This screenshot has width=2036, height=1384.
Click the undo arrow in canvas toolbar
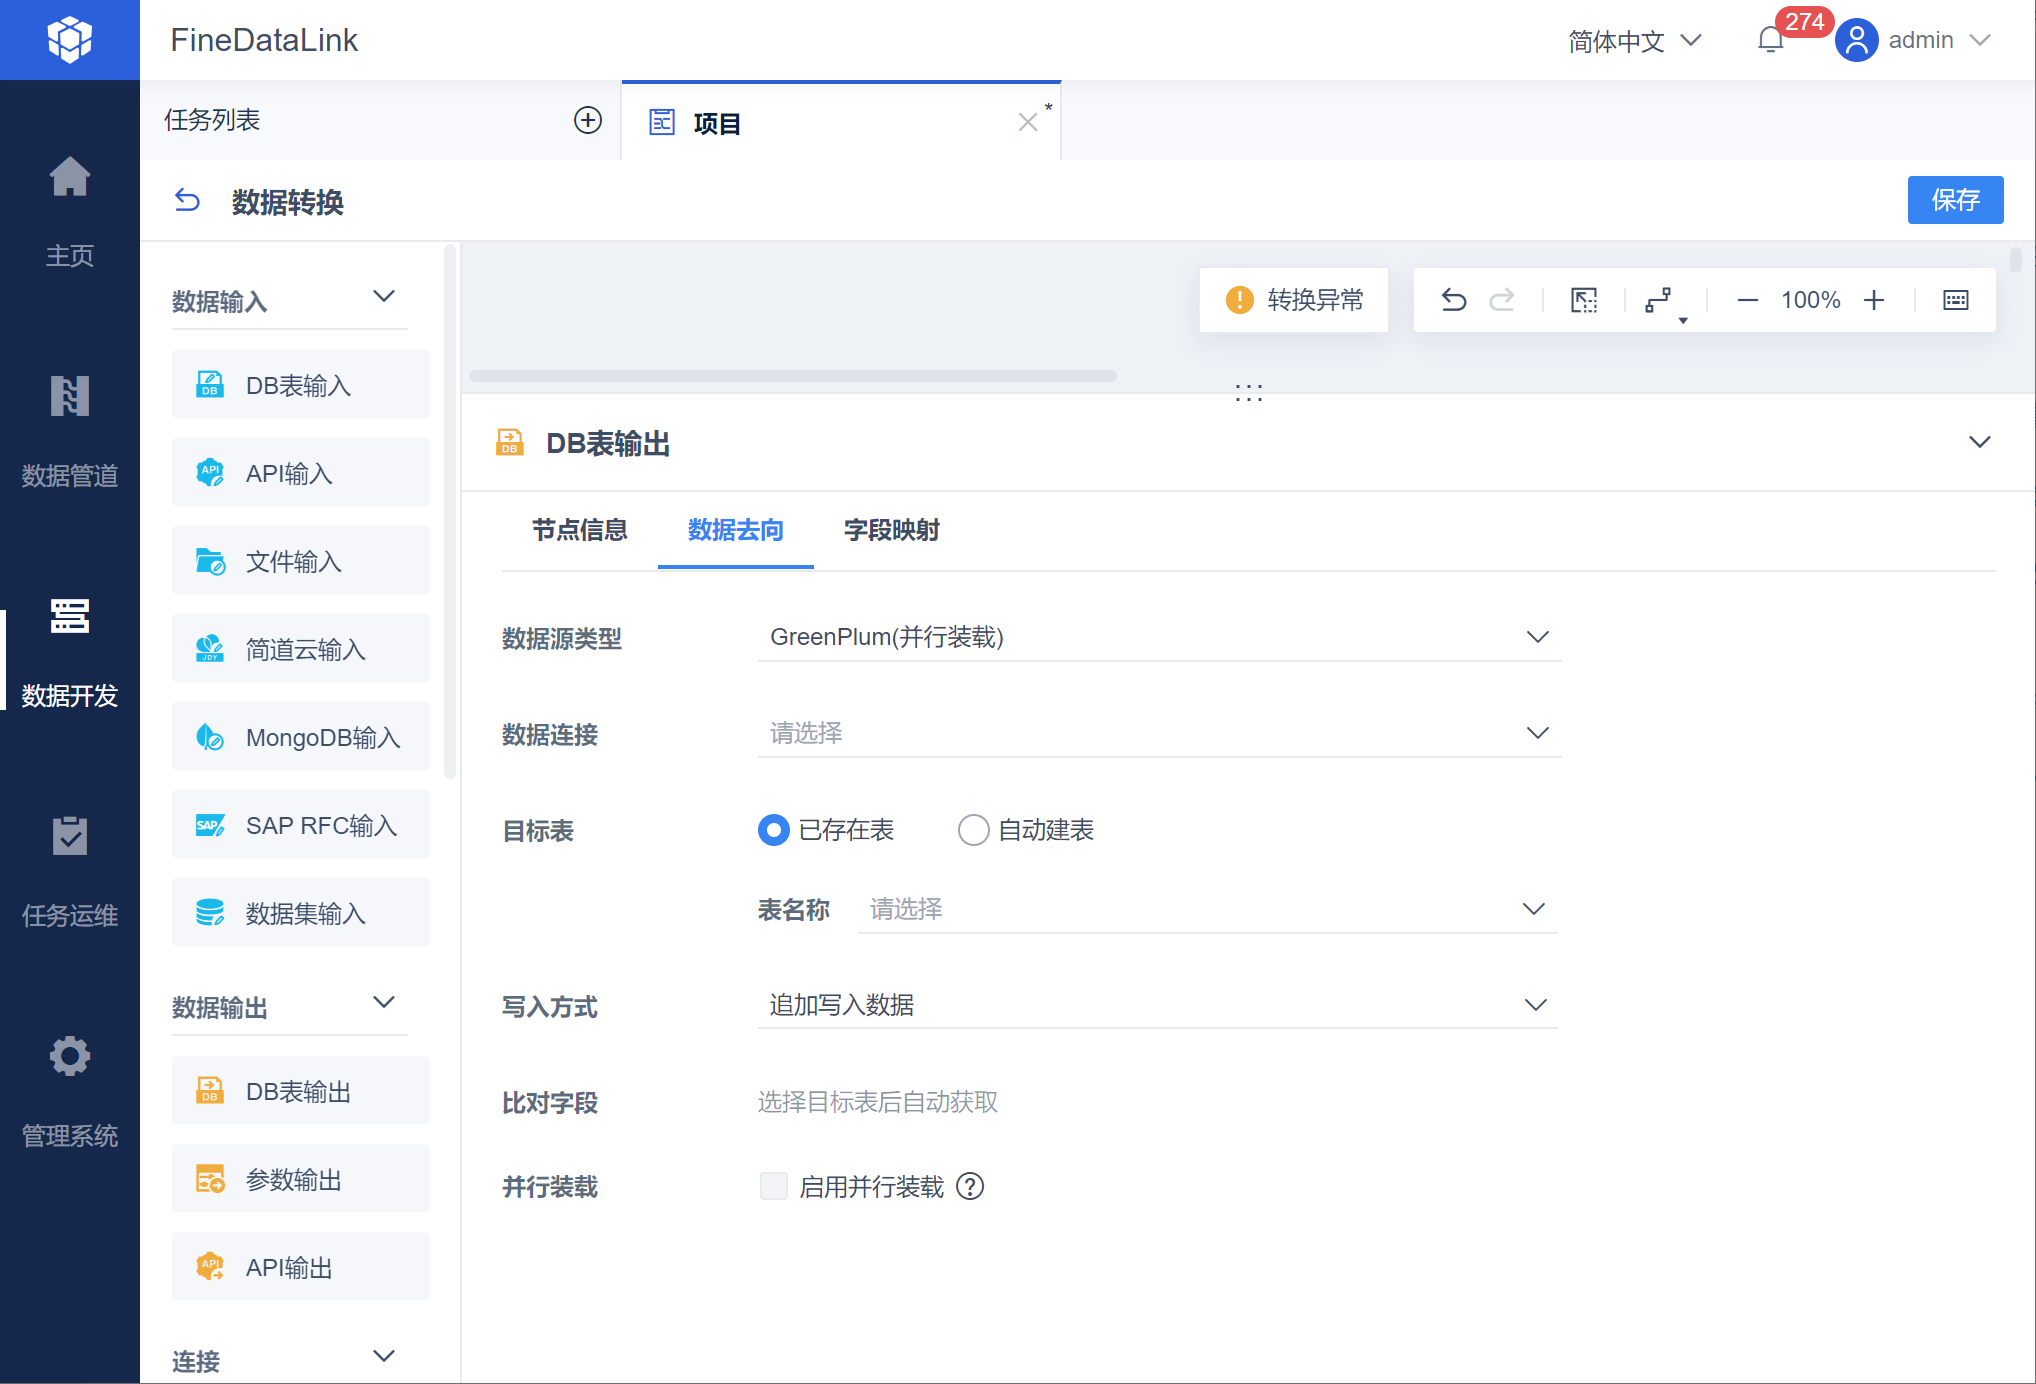(1453, 300)
